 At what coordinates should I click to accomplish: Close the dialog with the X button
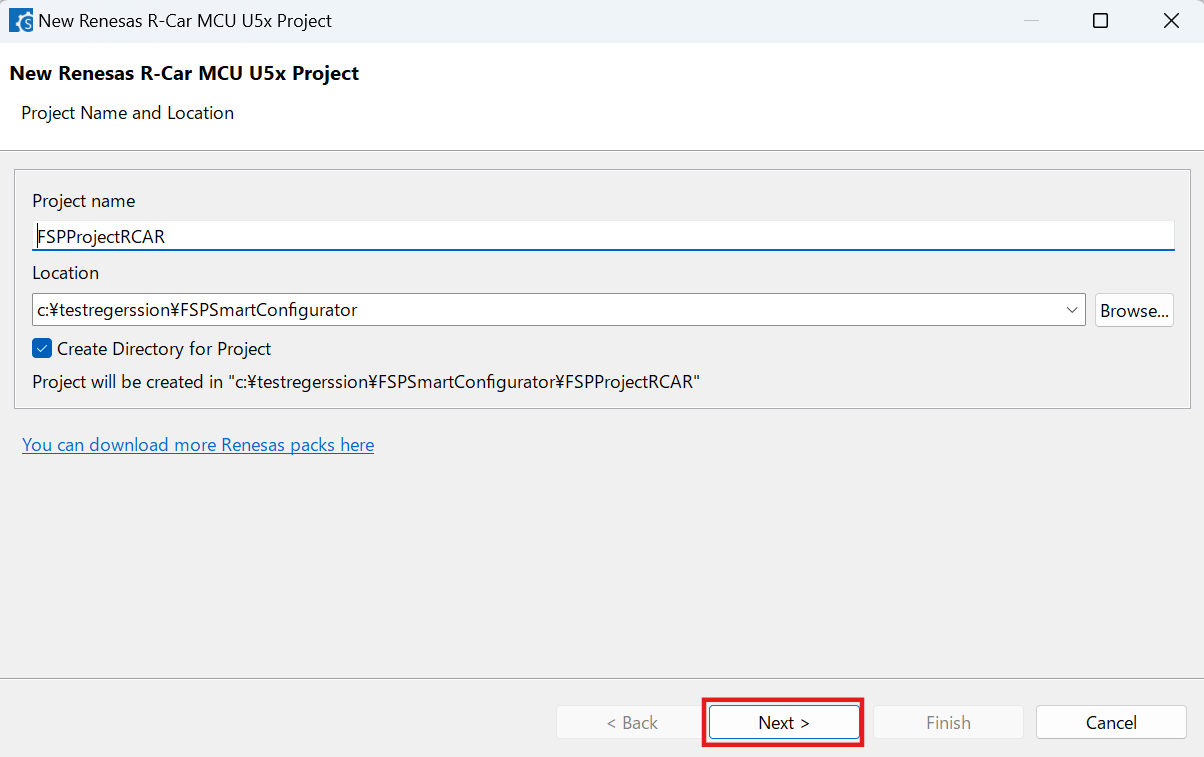pos(1169,21)
